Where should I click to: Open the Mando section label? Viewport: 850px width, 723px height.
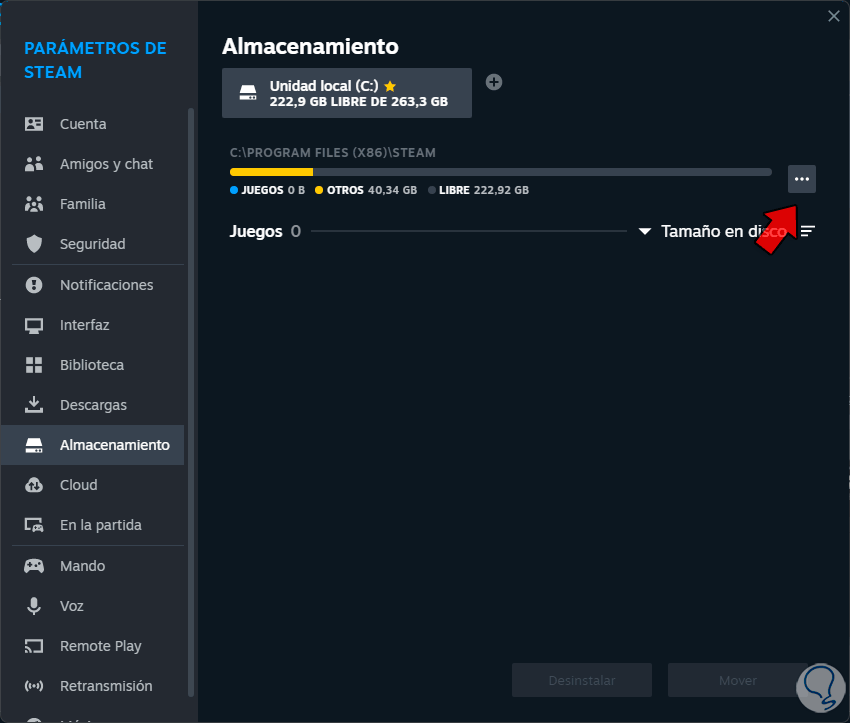point(82,566)
